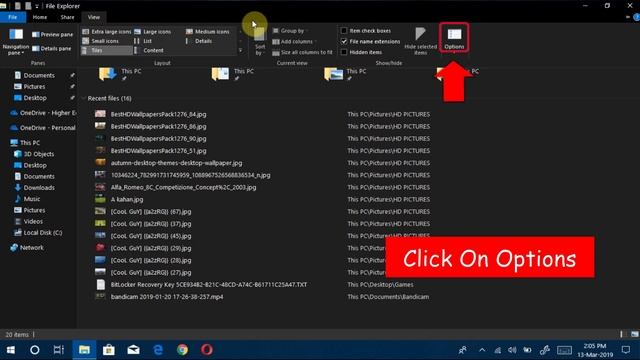Switch to the Share tab

[x=67, y=17]
